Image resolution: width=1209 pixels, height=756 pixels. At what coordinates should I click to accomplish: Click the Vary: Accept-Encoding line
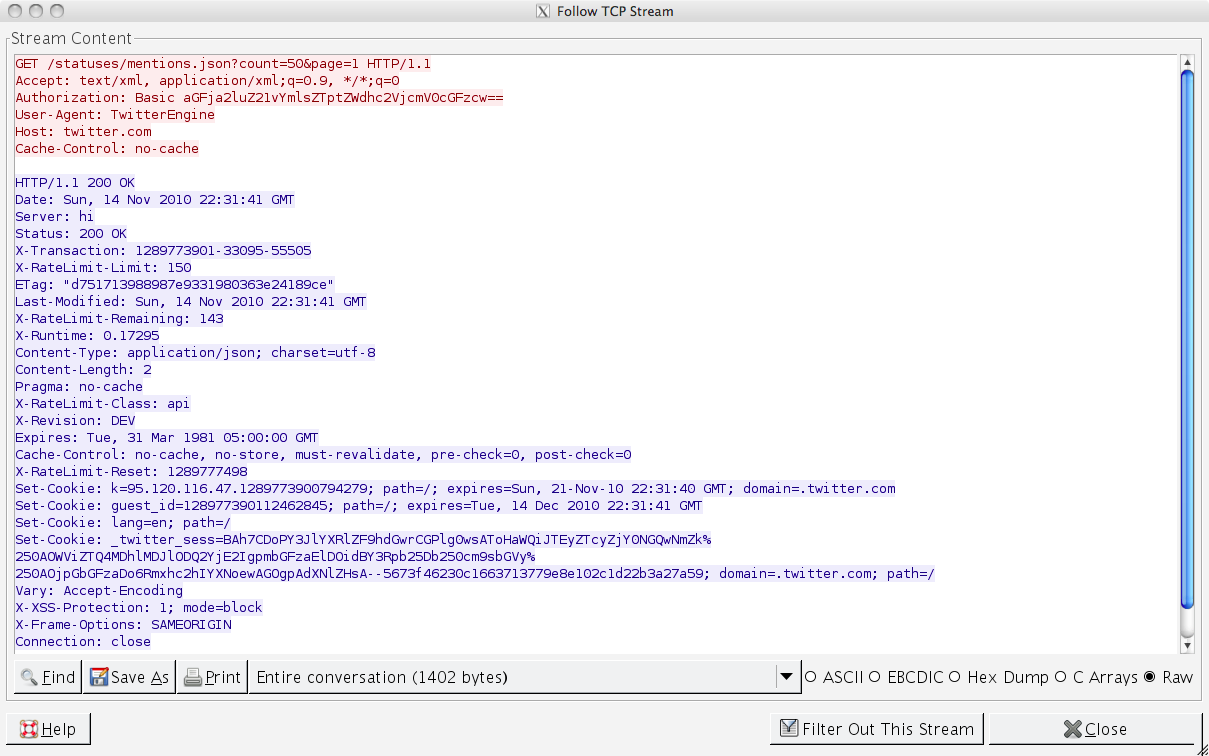[x=99, y=591]
